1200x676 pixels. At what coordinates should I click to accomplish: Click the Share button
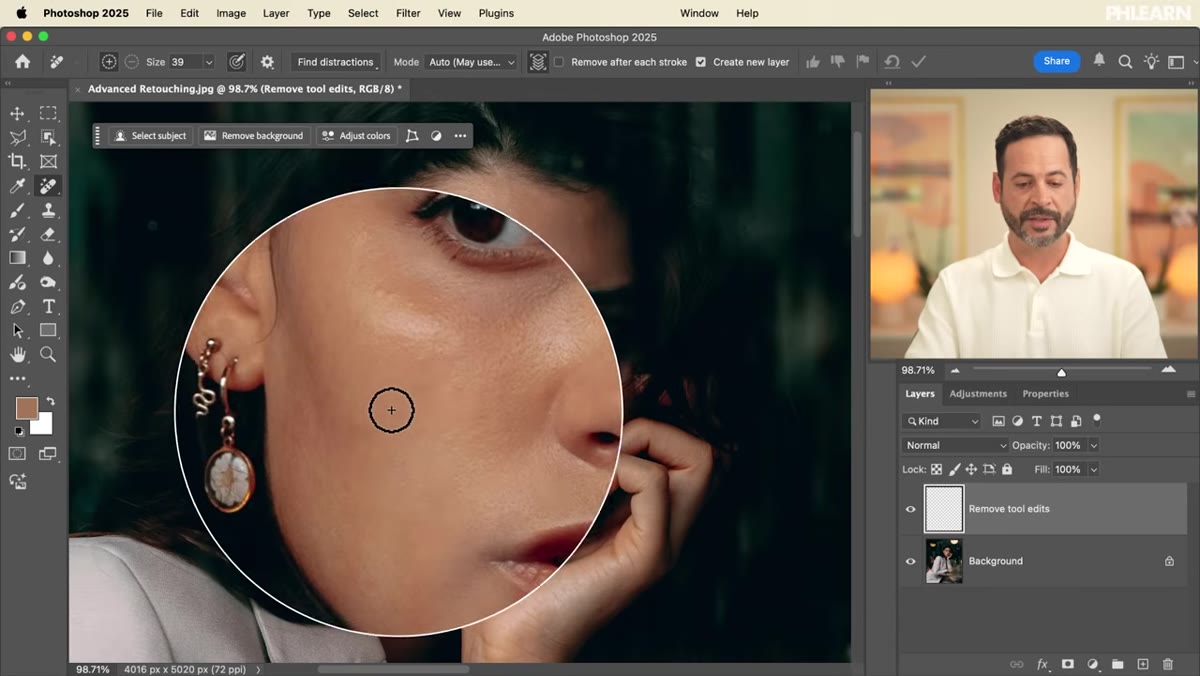click(x=1056, y=61)
